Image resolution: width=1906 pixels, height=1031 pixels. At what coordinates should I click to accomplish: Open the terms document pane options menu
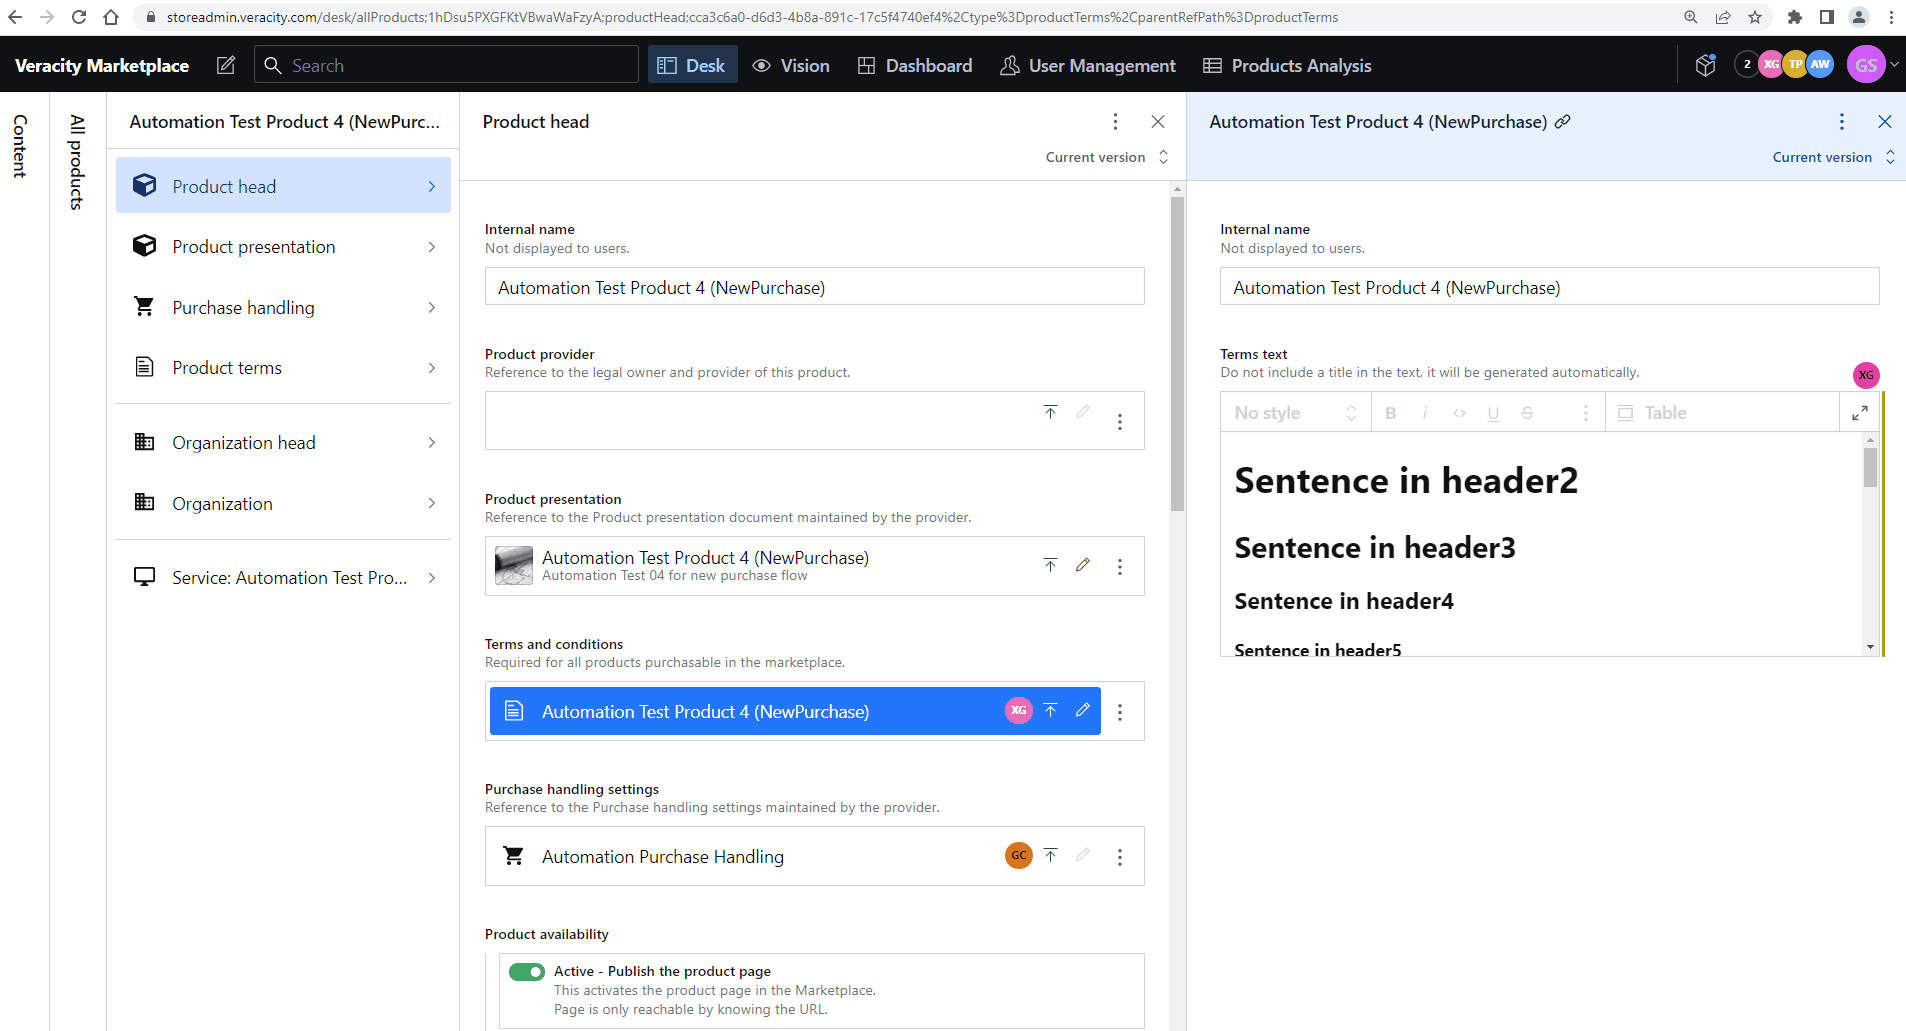point(1842,122)
